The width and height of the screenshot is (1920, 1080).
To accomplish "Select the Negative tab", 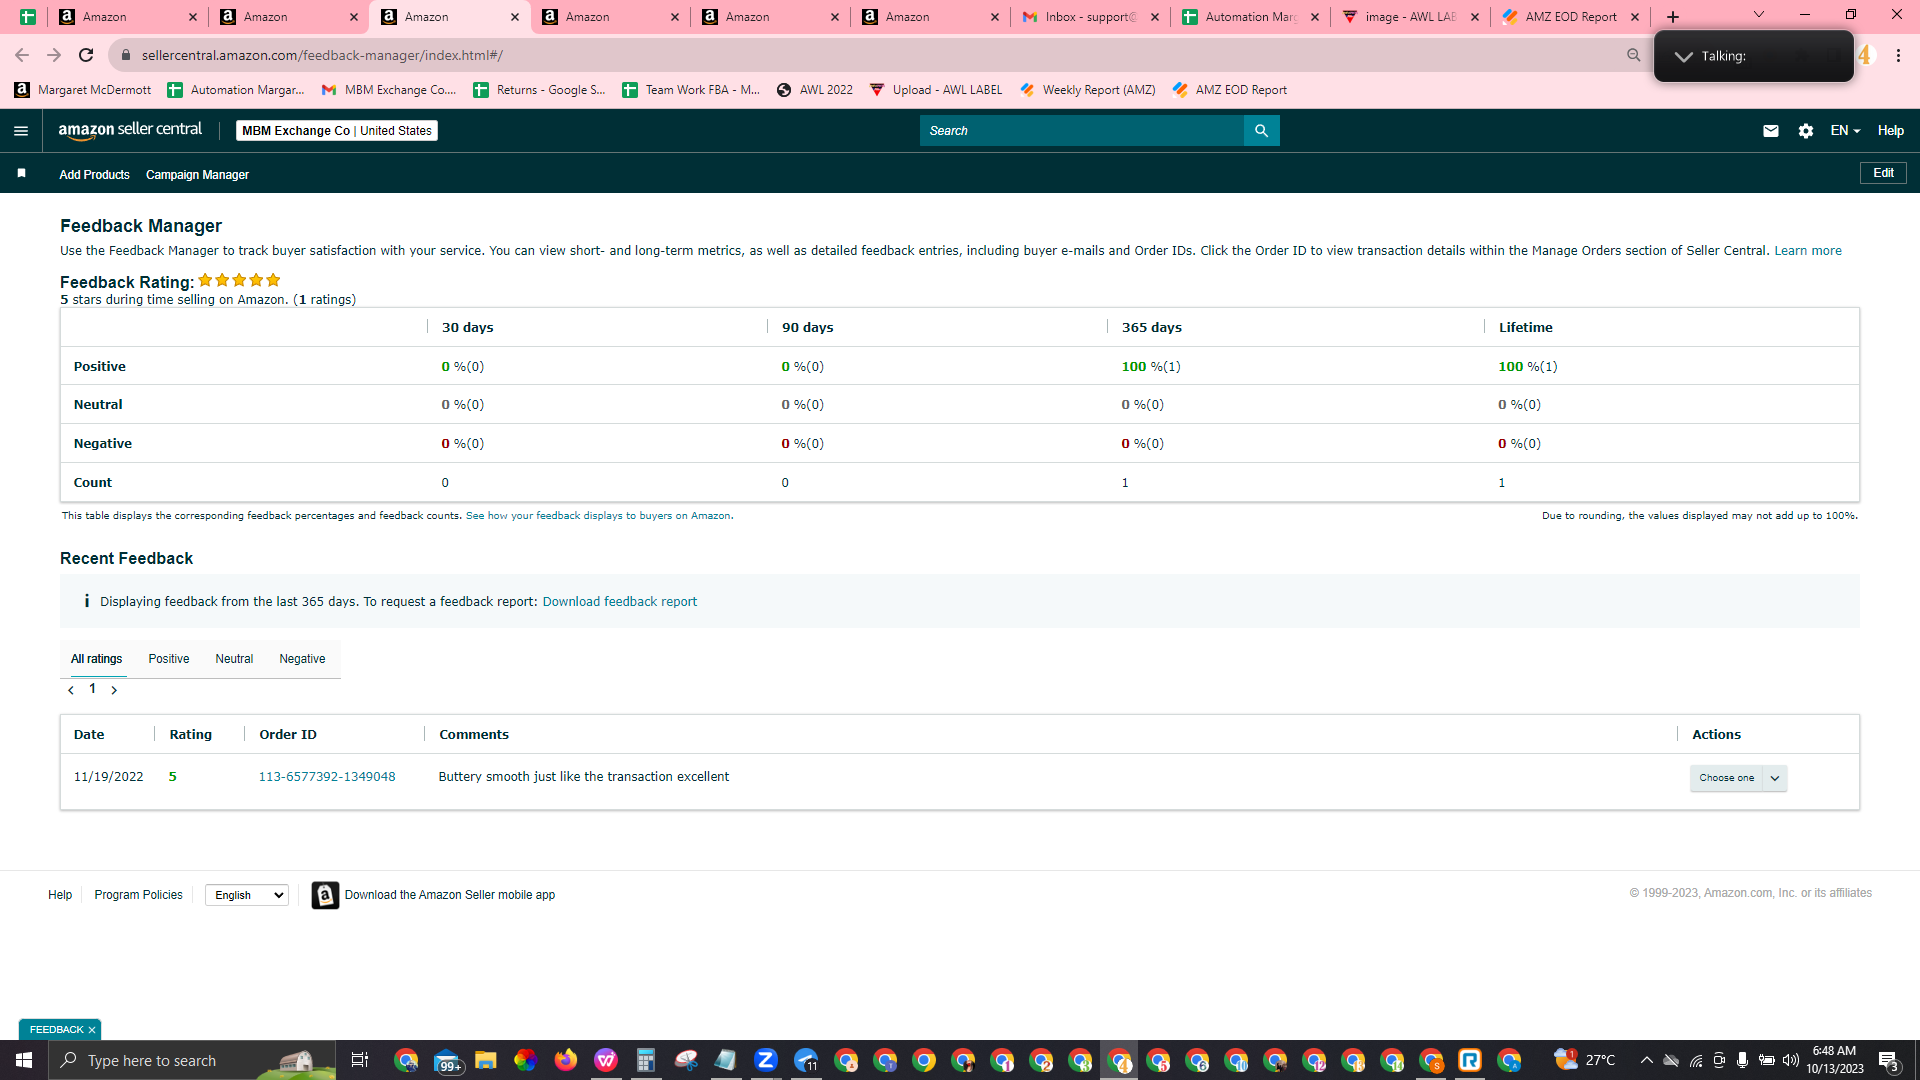I will point(302,659).
